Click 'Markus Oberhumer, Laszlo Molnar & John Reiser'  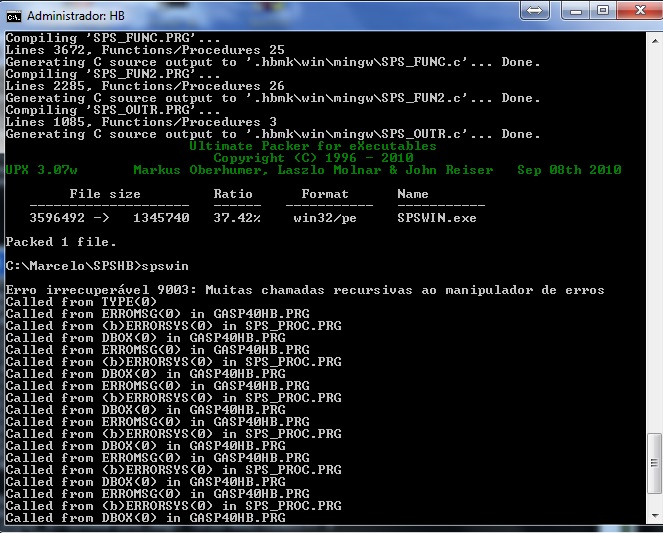313,170
